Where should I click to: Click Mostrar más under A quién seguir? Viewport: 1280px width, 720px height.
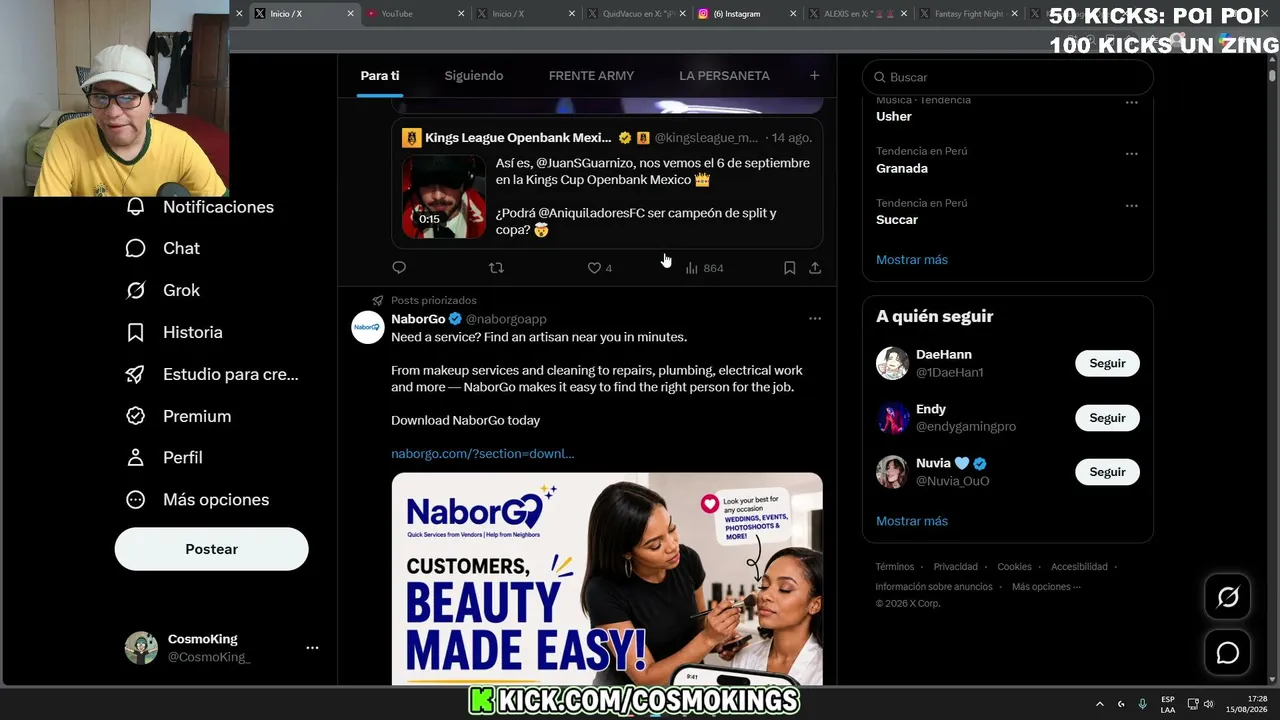[x=912, y=521]
